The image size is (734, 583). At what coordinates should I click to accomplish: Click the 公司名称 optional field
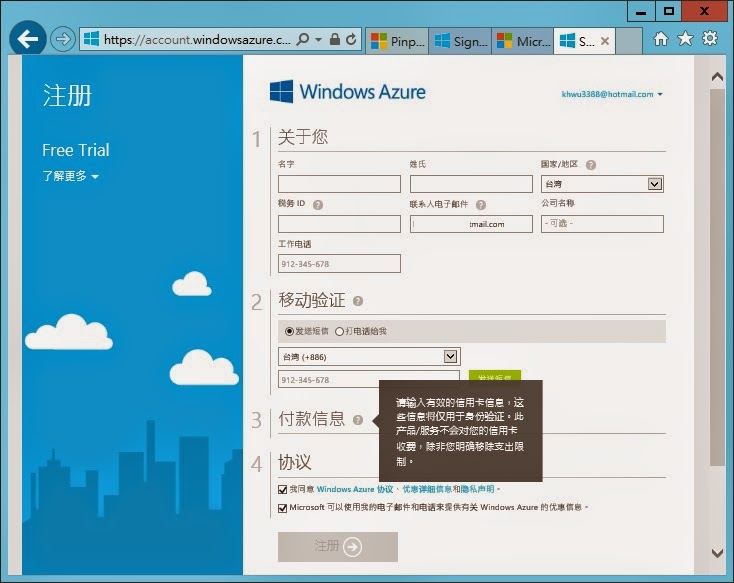tap(602, 224)
